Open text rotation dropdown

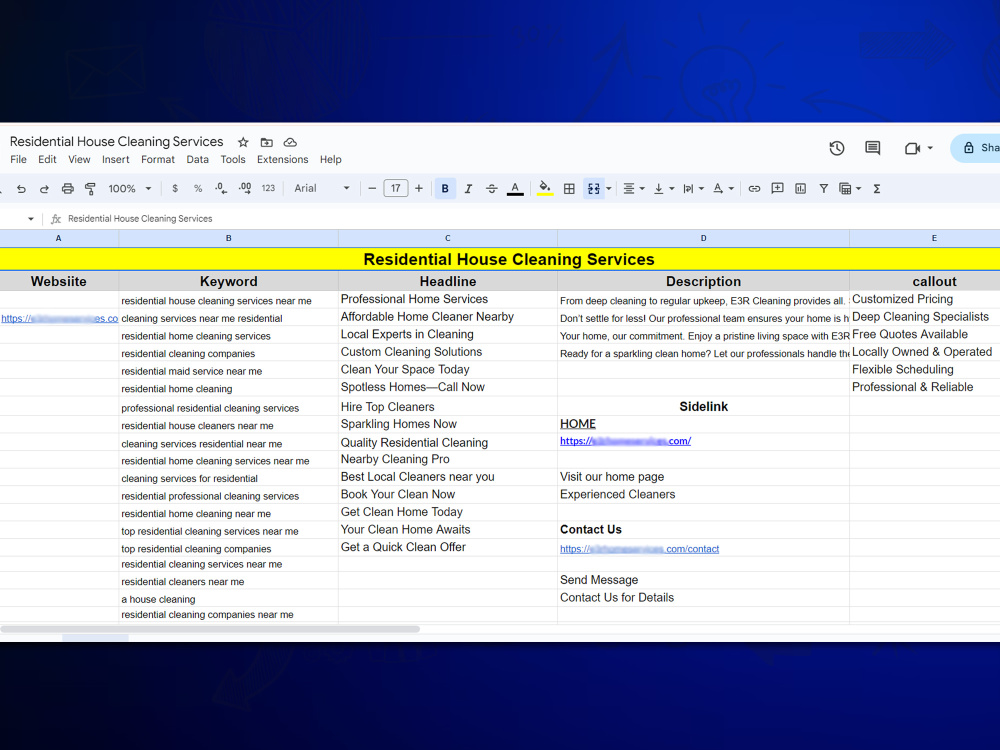pos(723,189)
